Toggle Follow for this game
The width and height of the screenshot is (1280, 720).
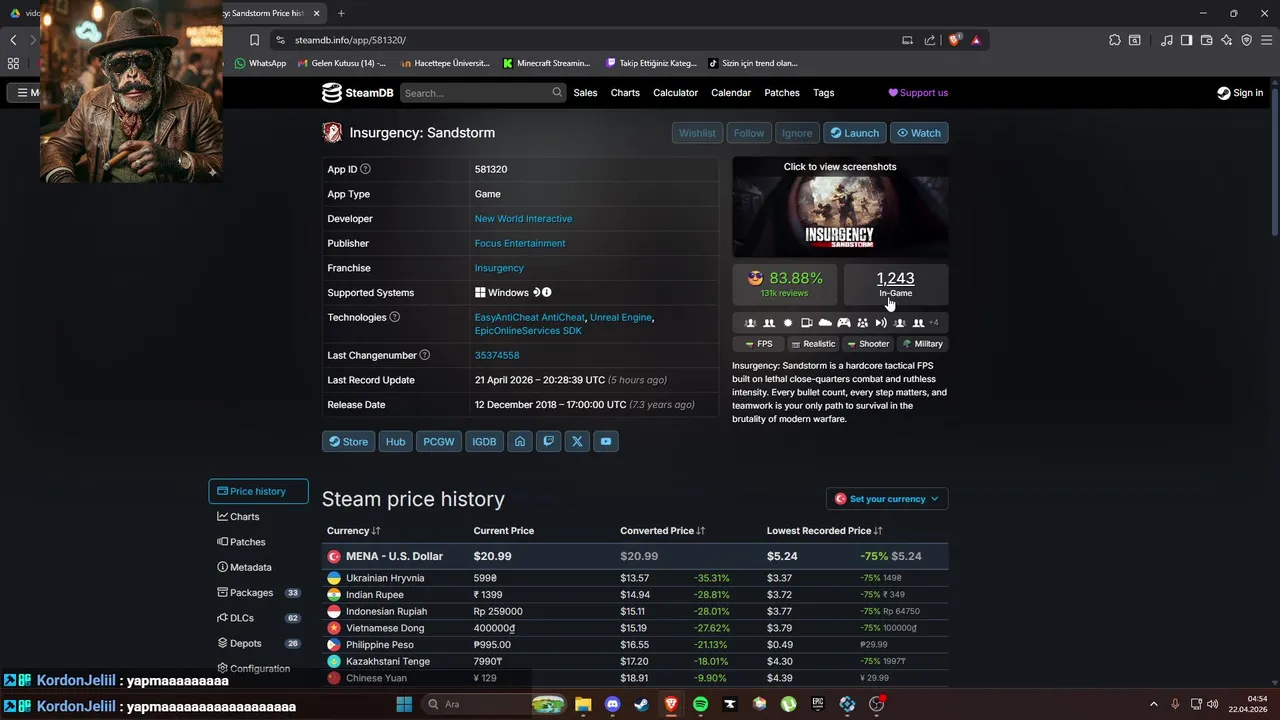click(x=748, y=133)
